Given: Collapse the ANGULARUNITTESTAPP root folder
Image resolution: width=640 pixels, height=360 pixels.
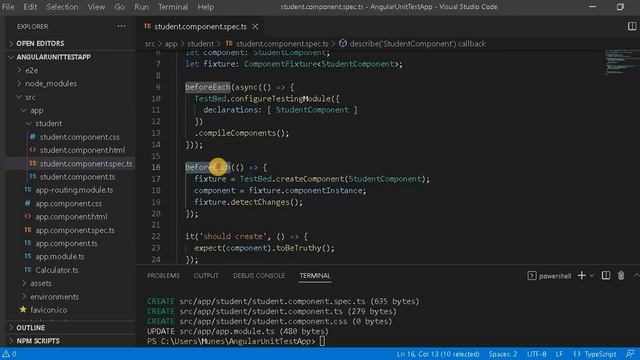Looking at the screenshot, I should 53,57.
